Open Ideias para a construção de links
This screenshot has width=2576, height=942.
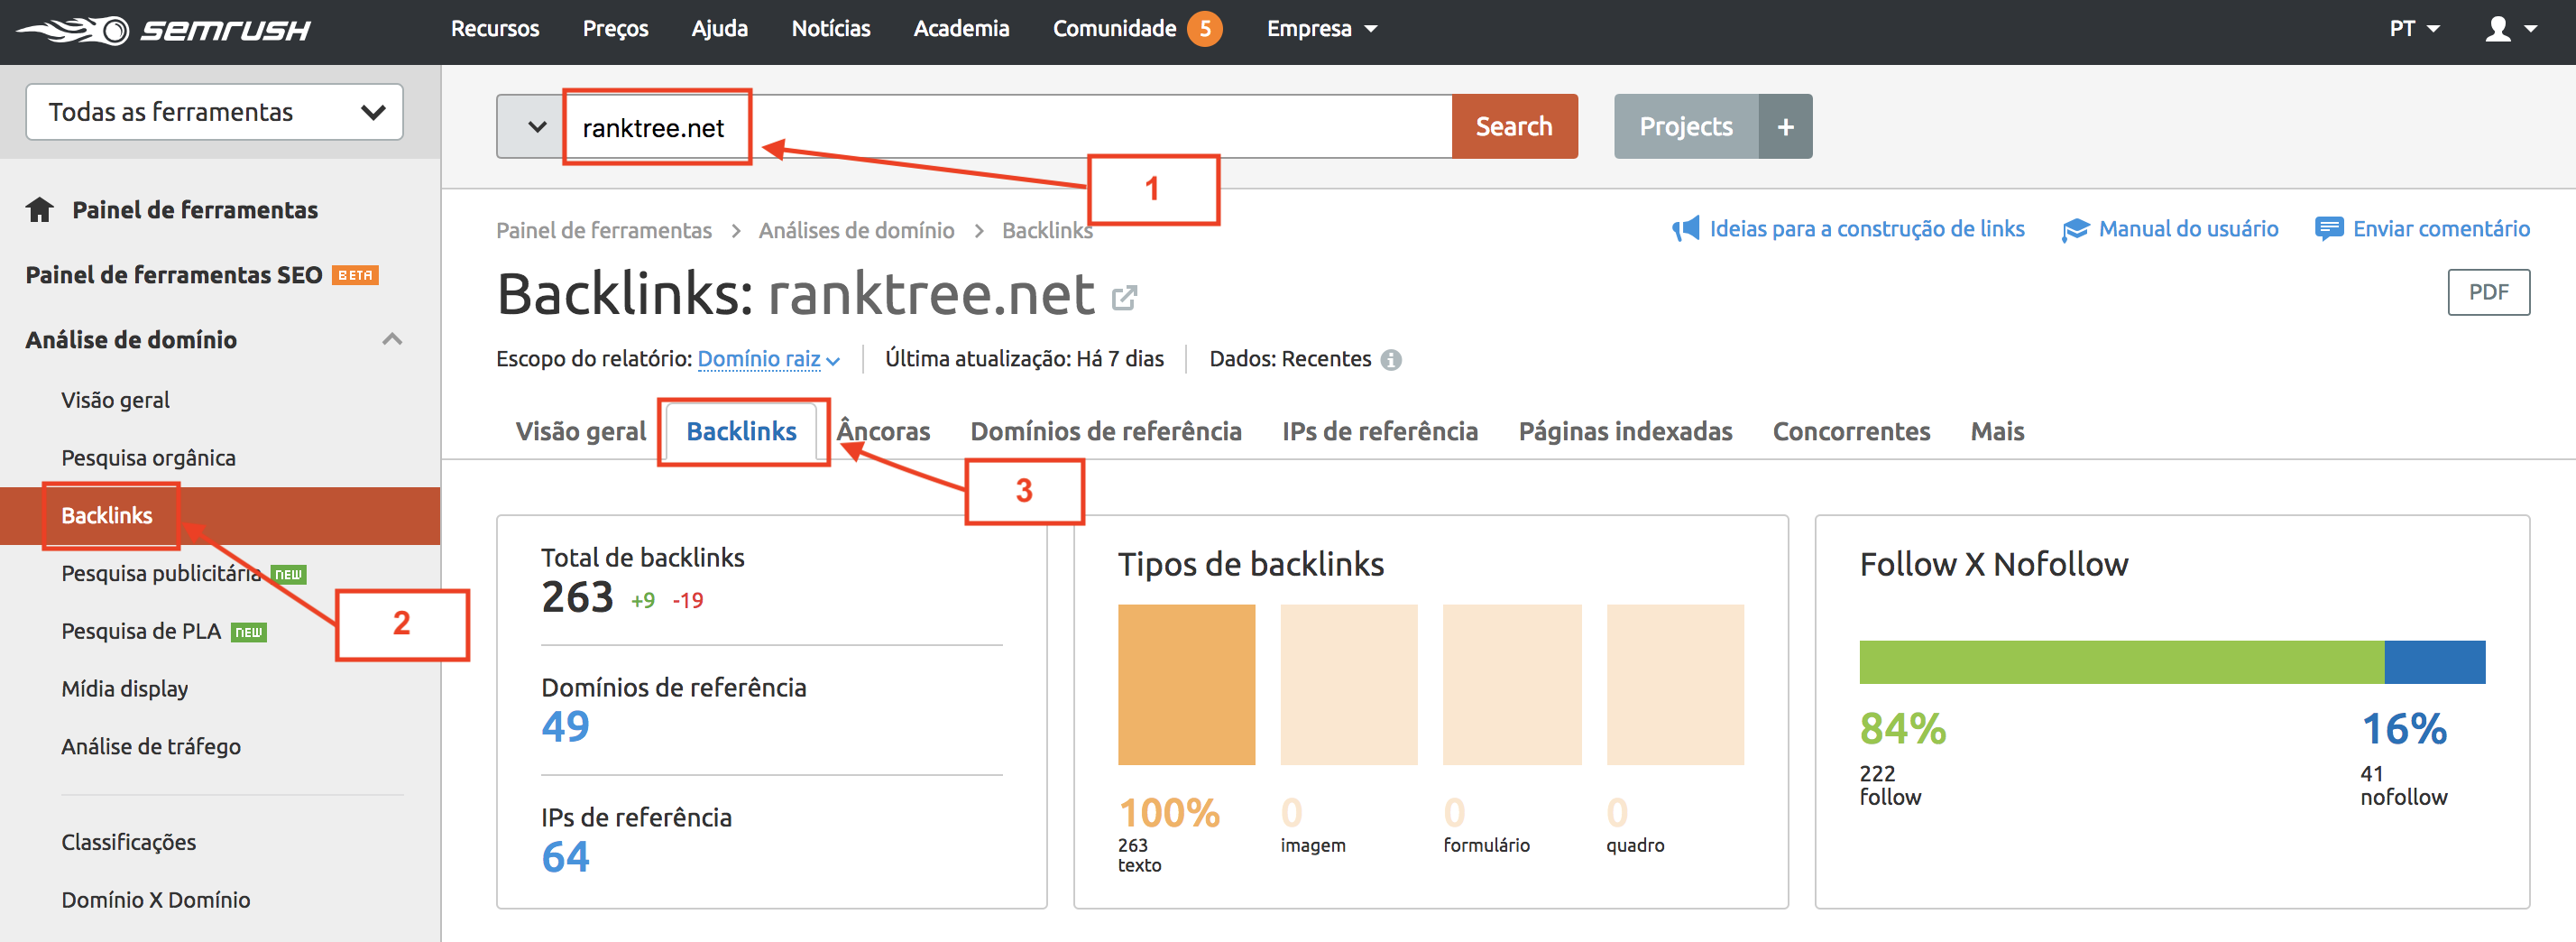[1866, 229]
